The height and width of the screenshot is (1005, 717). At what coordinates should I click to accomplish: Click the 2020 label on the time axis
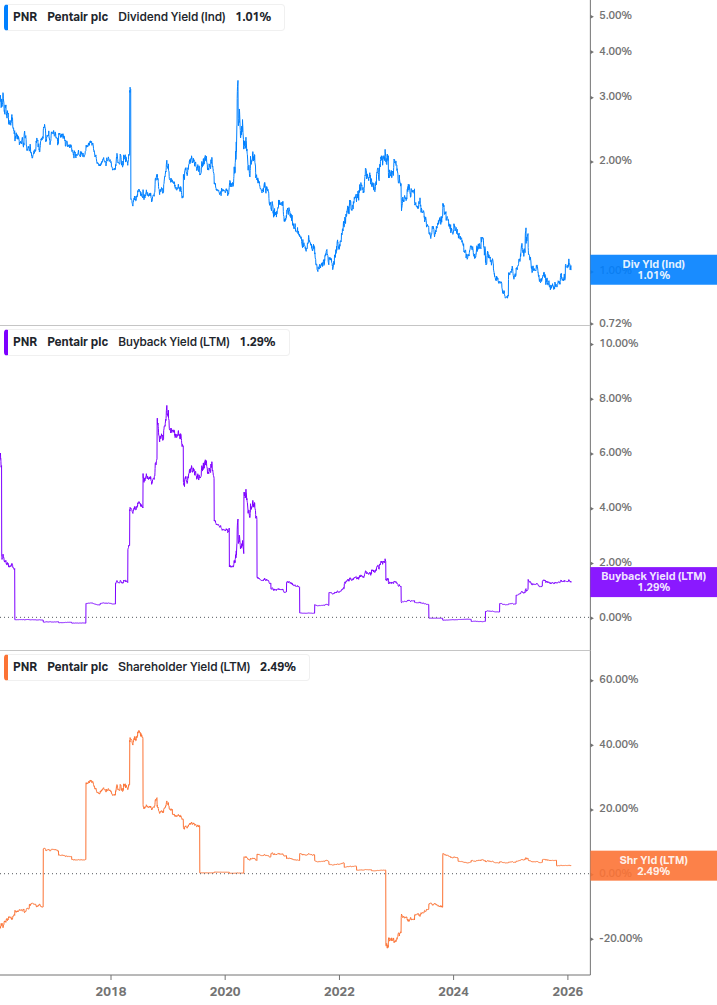(x=225, y=992)
